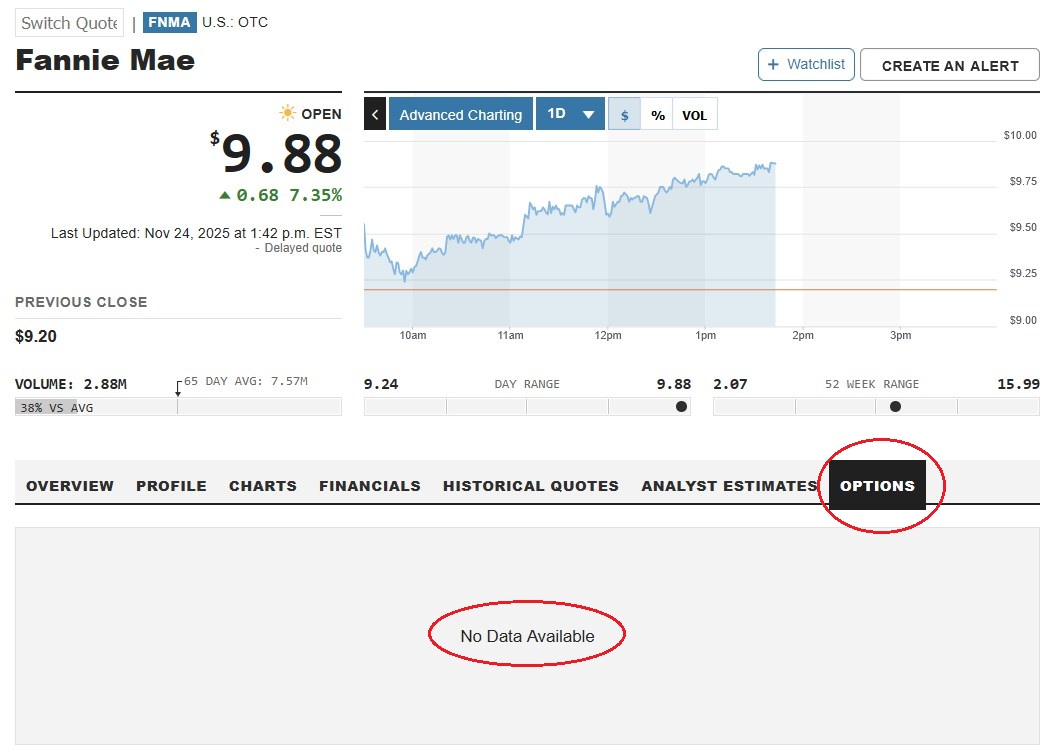Click the VOLUME: 2.88M label
The width and height of the screenshot is (1047, 755).
coord(71,385)
